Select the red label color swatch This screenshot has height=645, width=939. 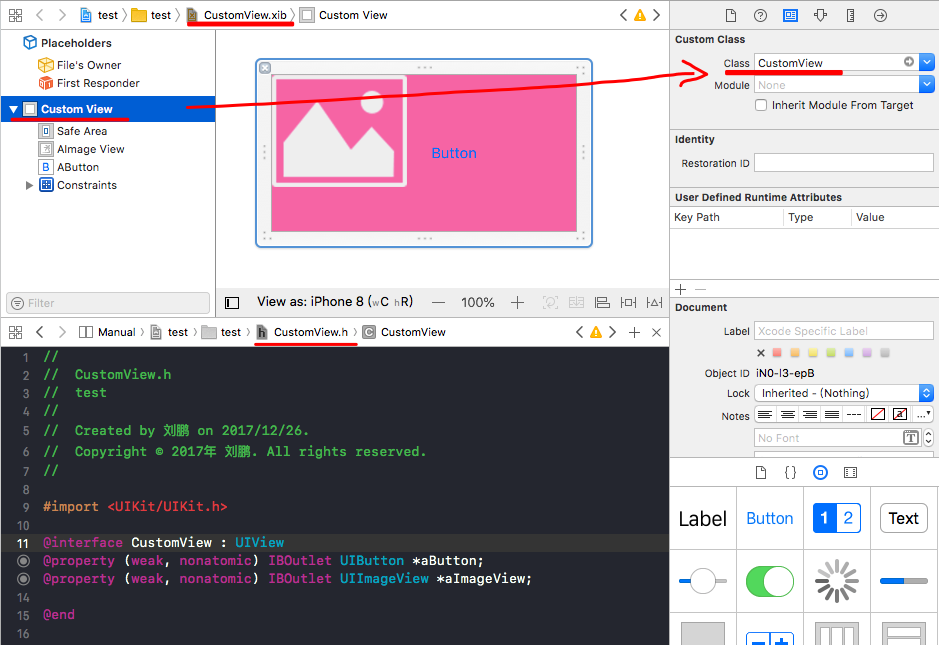click(x=777, y=353)
